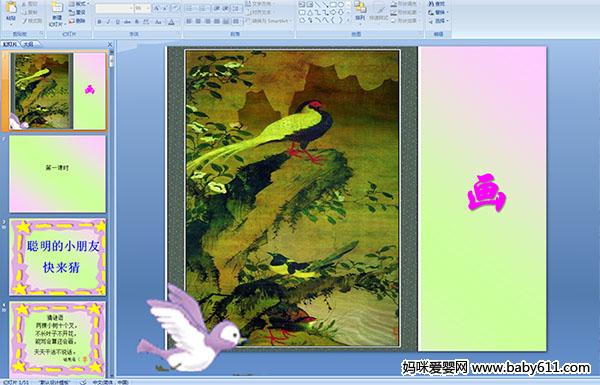Select the oval shape in the shapes gallery

coord(341,5)
